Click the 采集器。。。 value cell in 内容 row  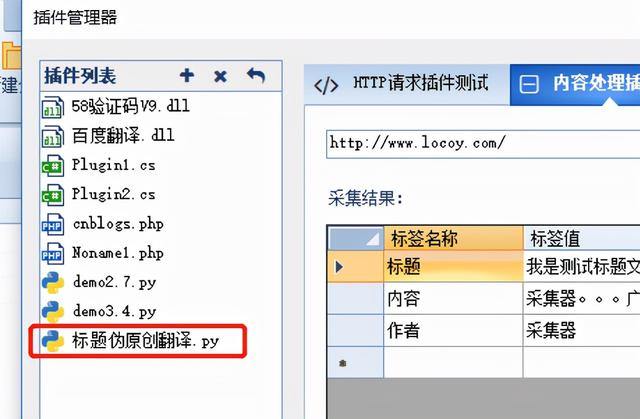click(x=582, y=299)
